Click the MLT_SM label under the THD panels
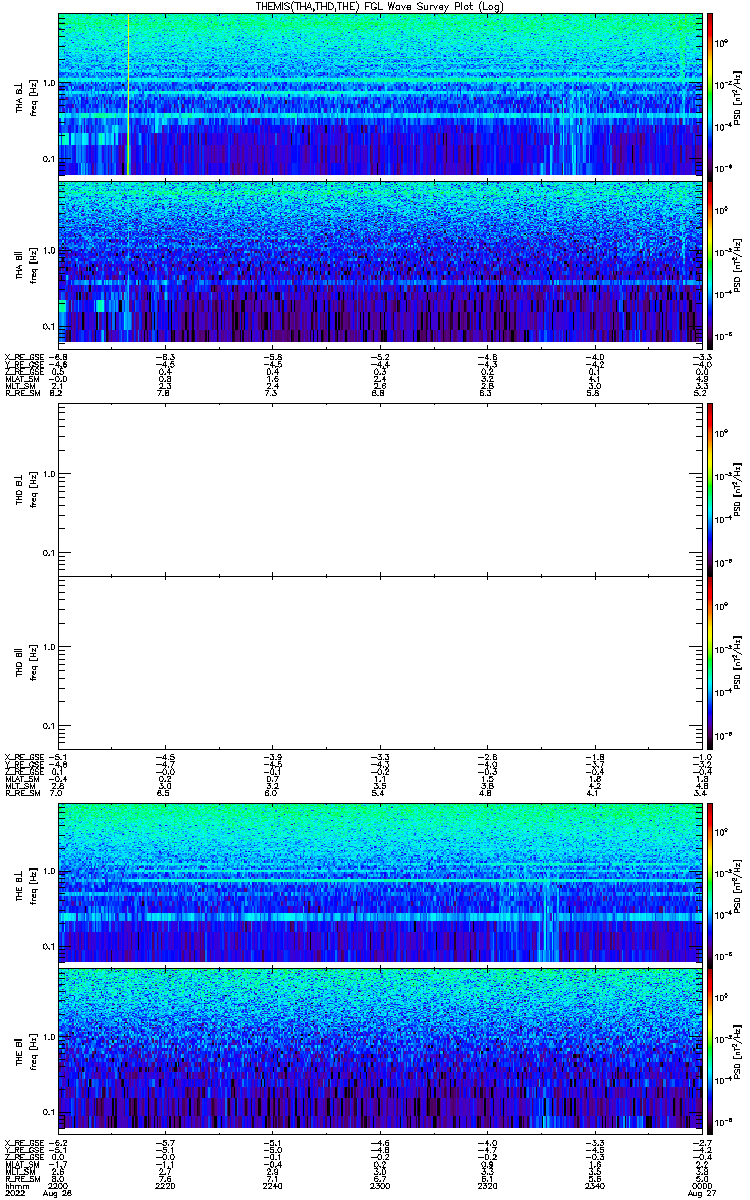750x1200 pixels. click(21, 787)
